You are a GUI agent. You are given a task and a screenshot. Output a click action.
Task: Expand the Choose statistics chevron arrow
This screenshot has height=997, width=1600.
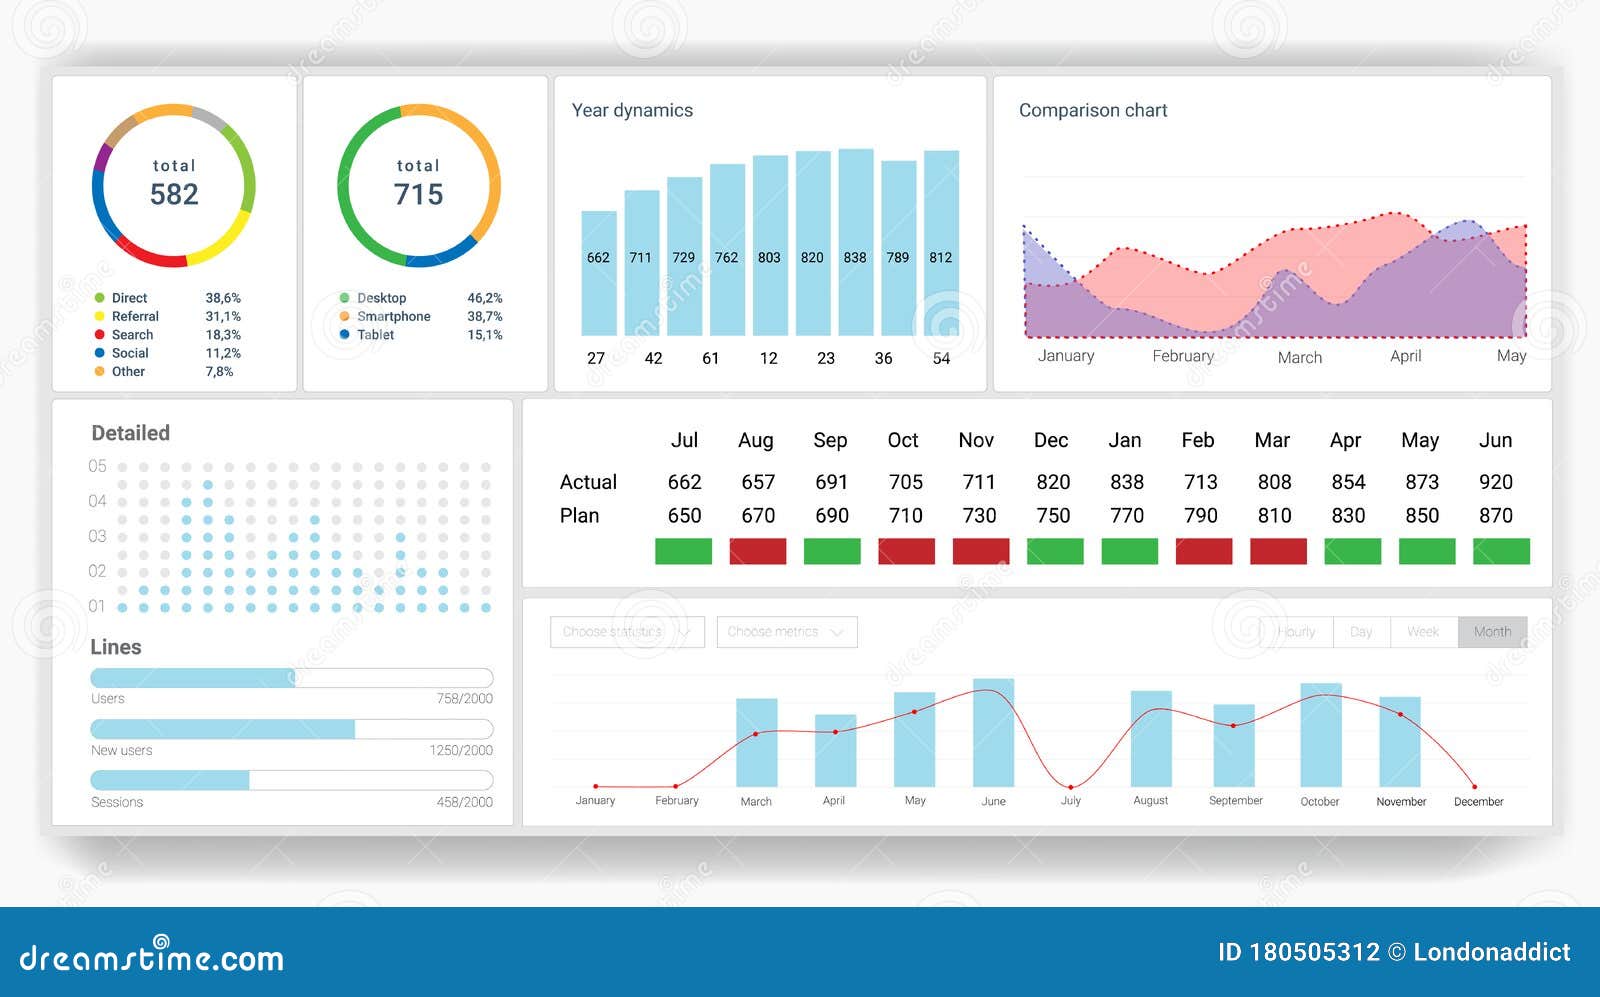pyautogui.click(x=687, y=632)
